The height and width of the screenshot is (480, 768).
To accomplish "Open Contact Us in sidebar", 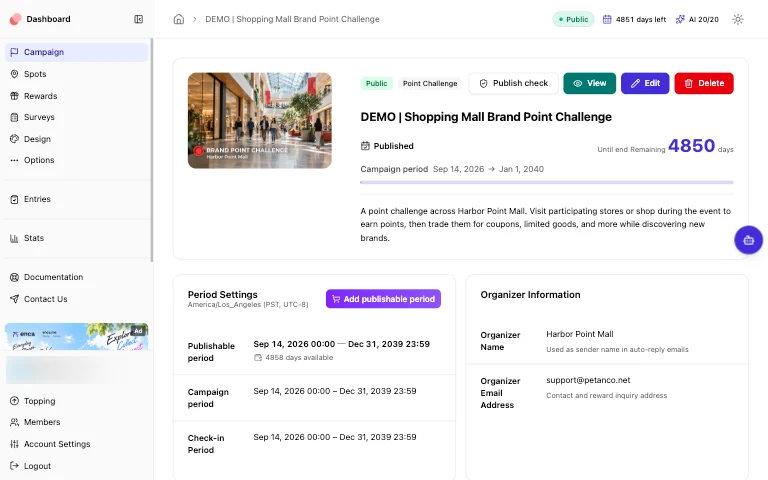I will tap(76, 299).
